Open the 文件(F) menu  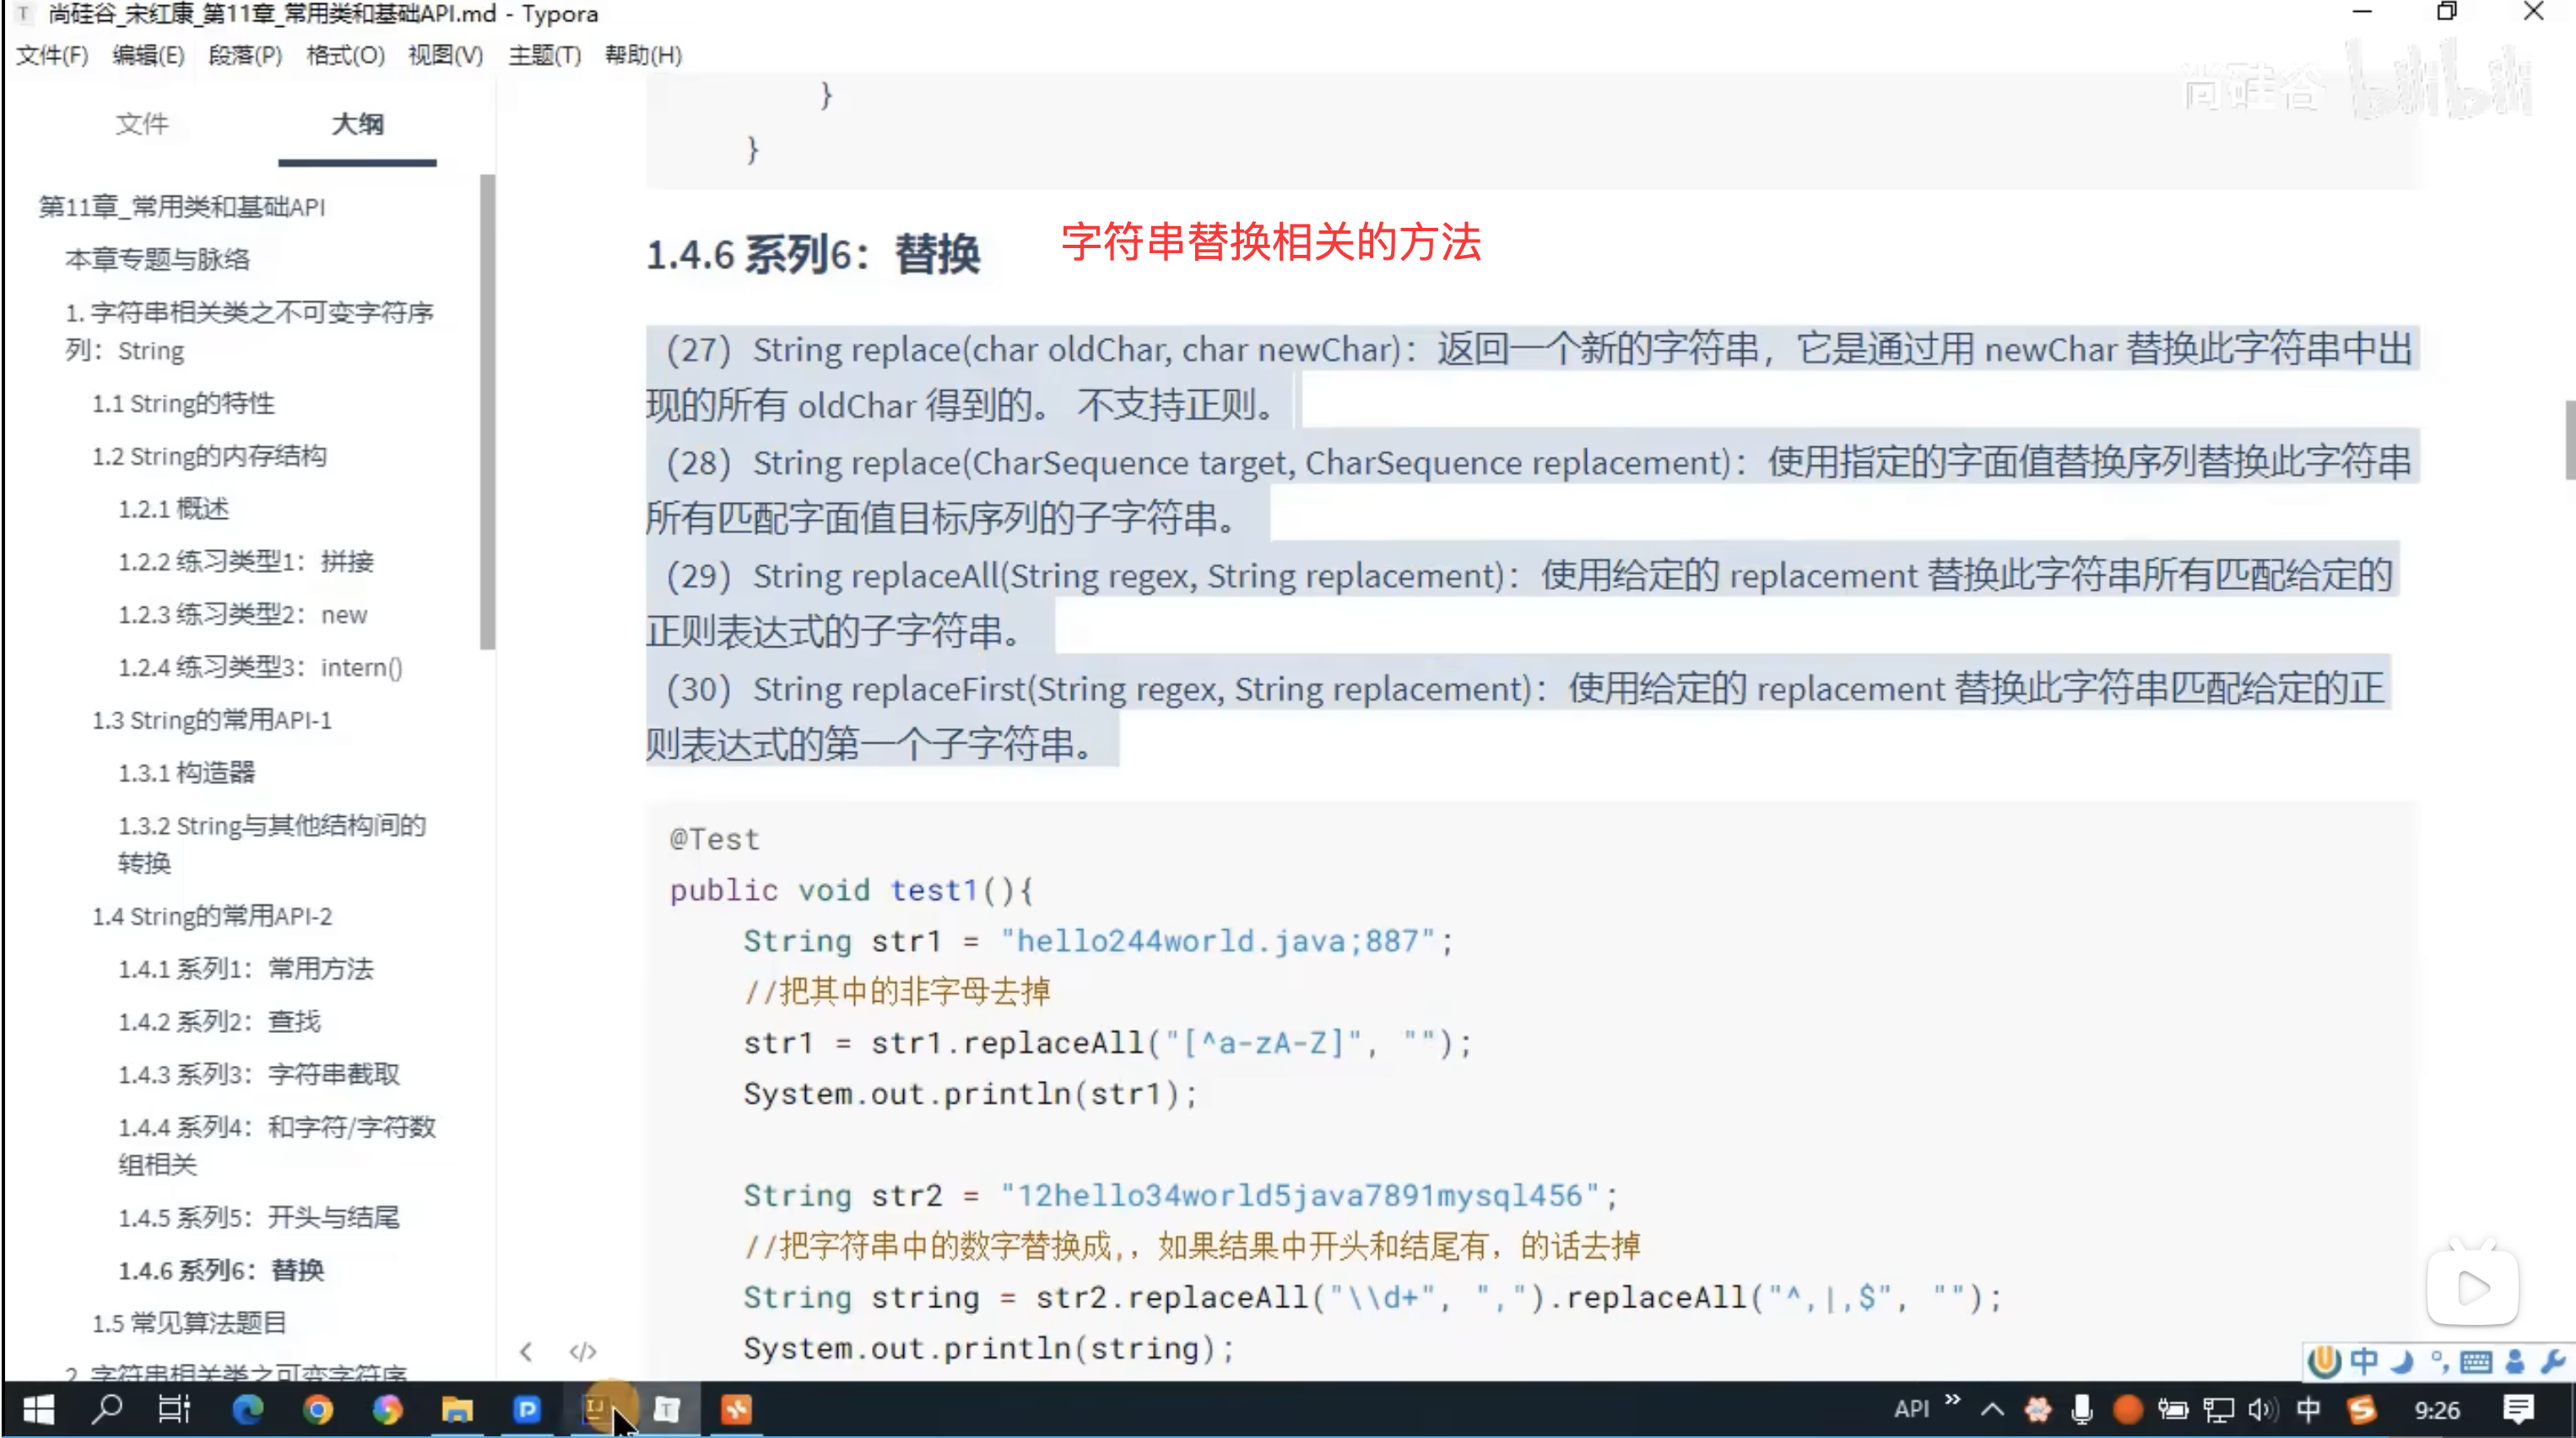click(x=52, y=55)
